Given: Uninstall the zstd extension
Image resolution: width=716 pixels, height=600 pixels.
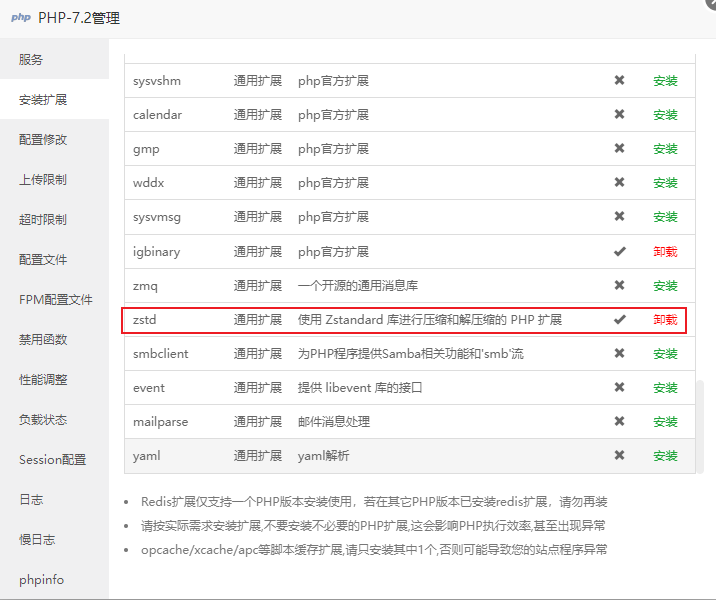Looking at the screenshot, I should click(x=665, y=320).
